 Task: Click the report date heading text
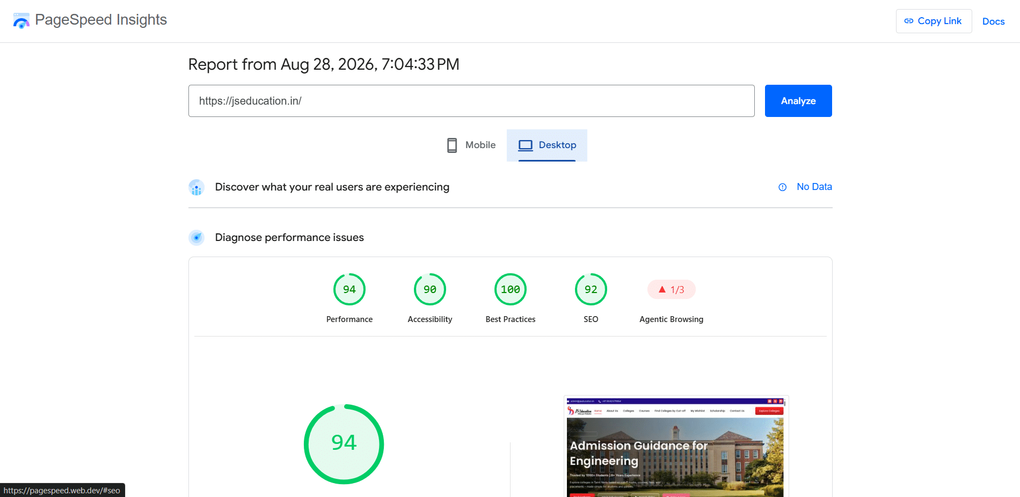tap(323, 64)
